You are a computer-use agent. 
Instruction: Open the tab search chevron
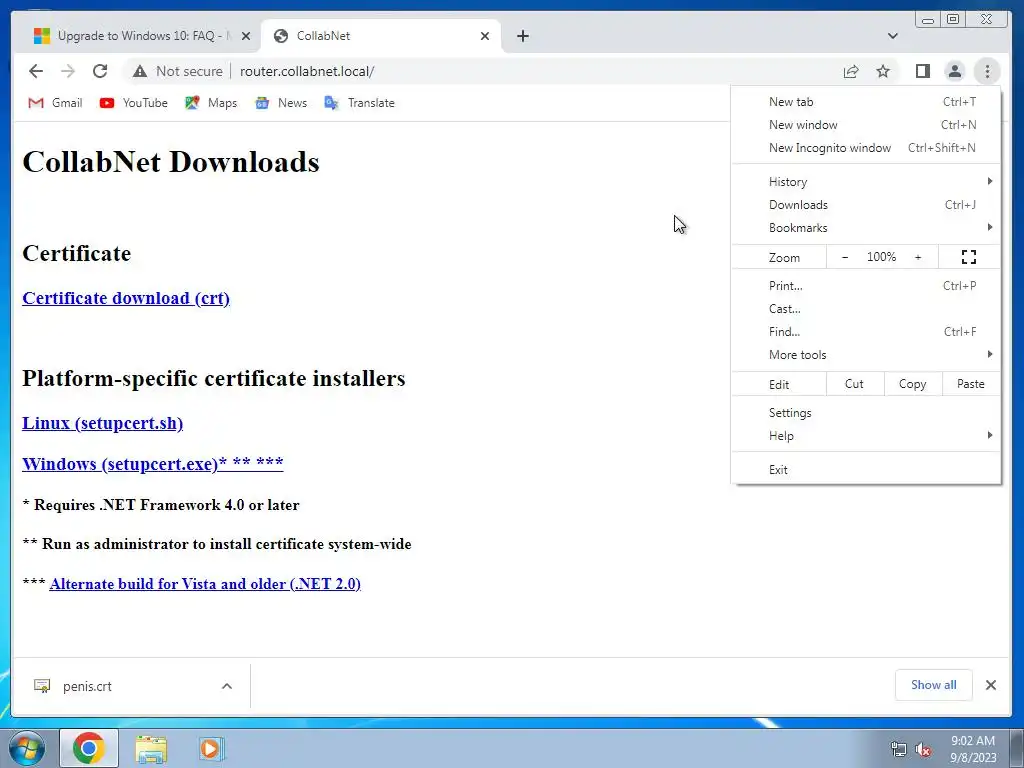tap(893, 36)
